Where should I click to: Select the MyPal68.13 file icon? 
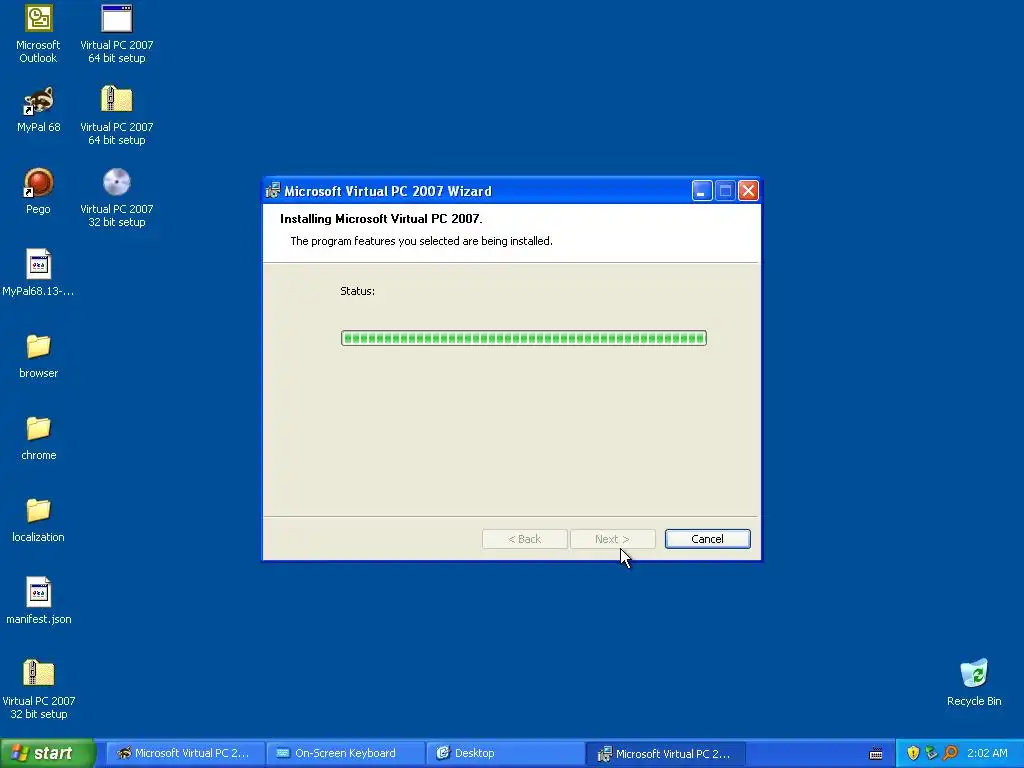pos(38,273)
